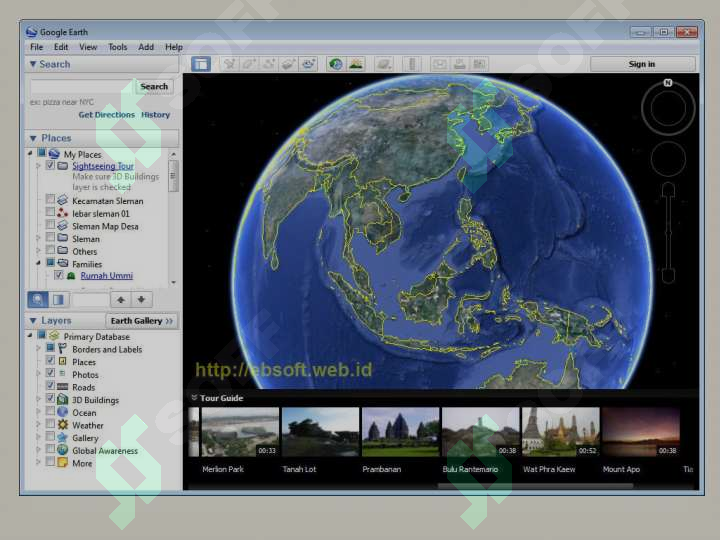Screen dimensions: 720x540
Task: Collapse the Tour Guide strip
Action: pos(194,398)
